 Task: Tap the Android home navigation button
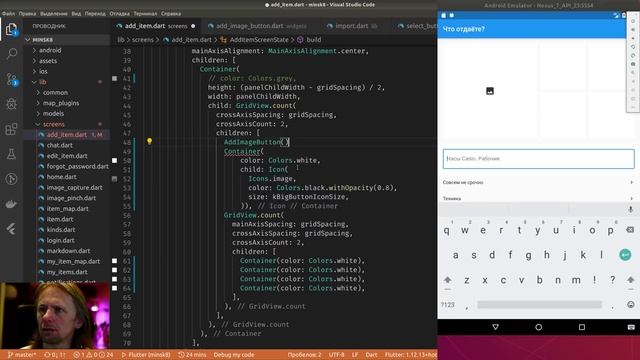(x=538, y=327)
